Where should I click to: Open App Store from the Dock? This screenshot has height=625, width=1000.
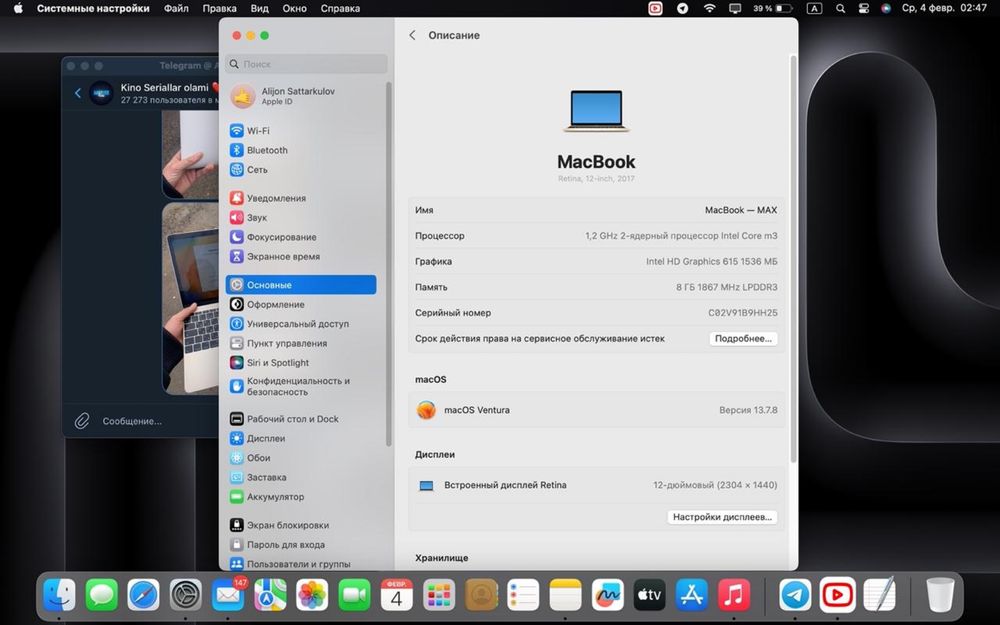691,596
